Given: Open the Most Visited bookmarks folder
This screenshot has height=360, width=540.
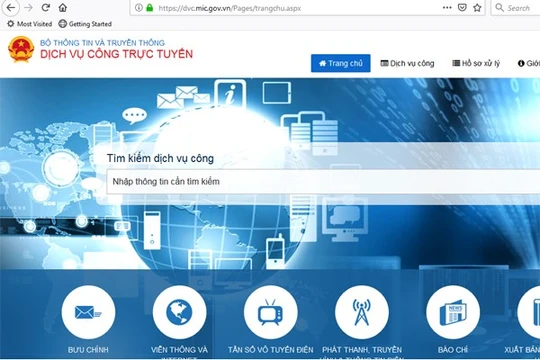Looking at the screenshot, I should coord(30,24).
